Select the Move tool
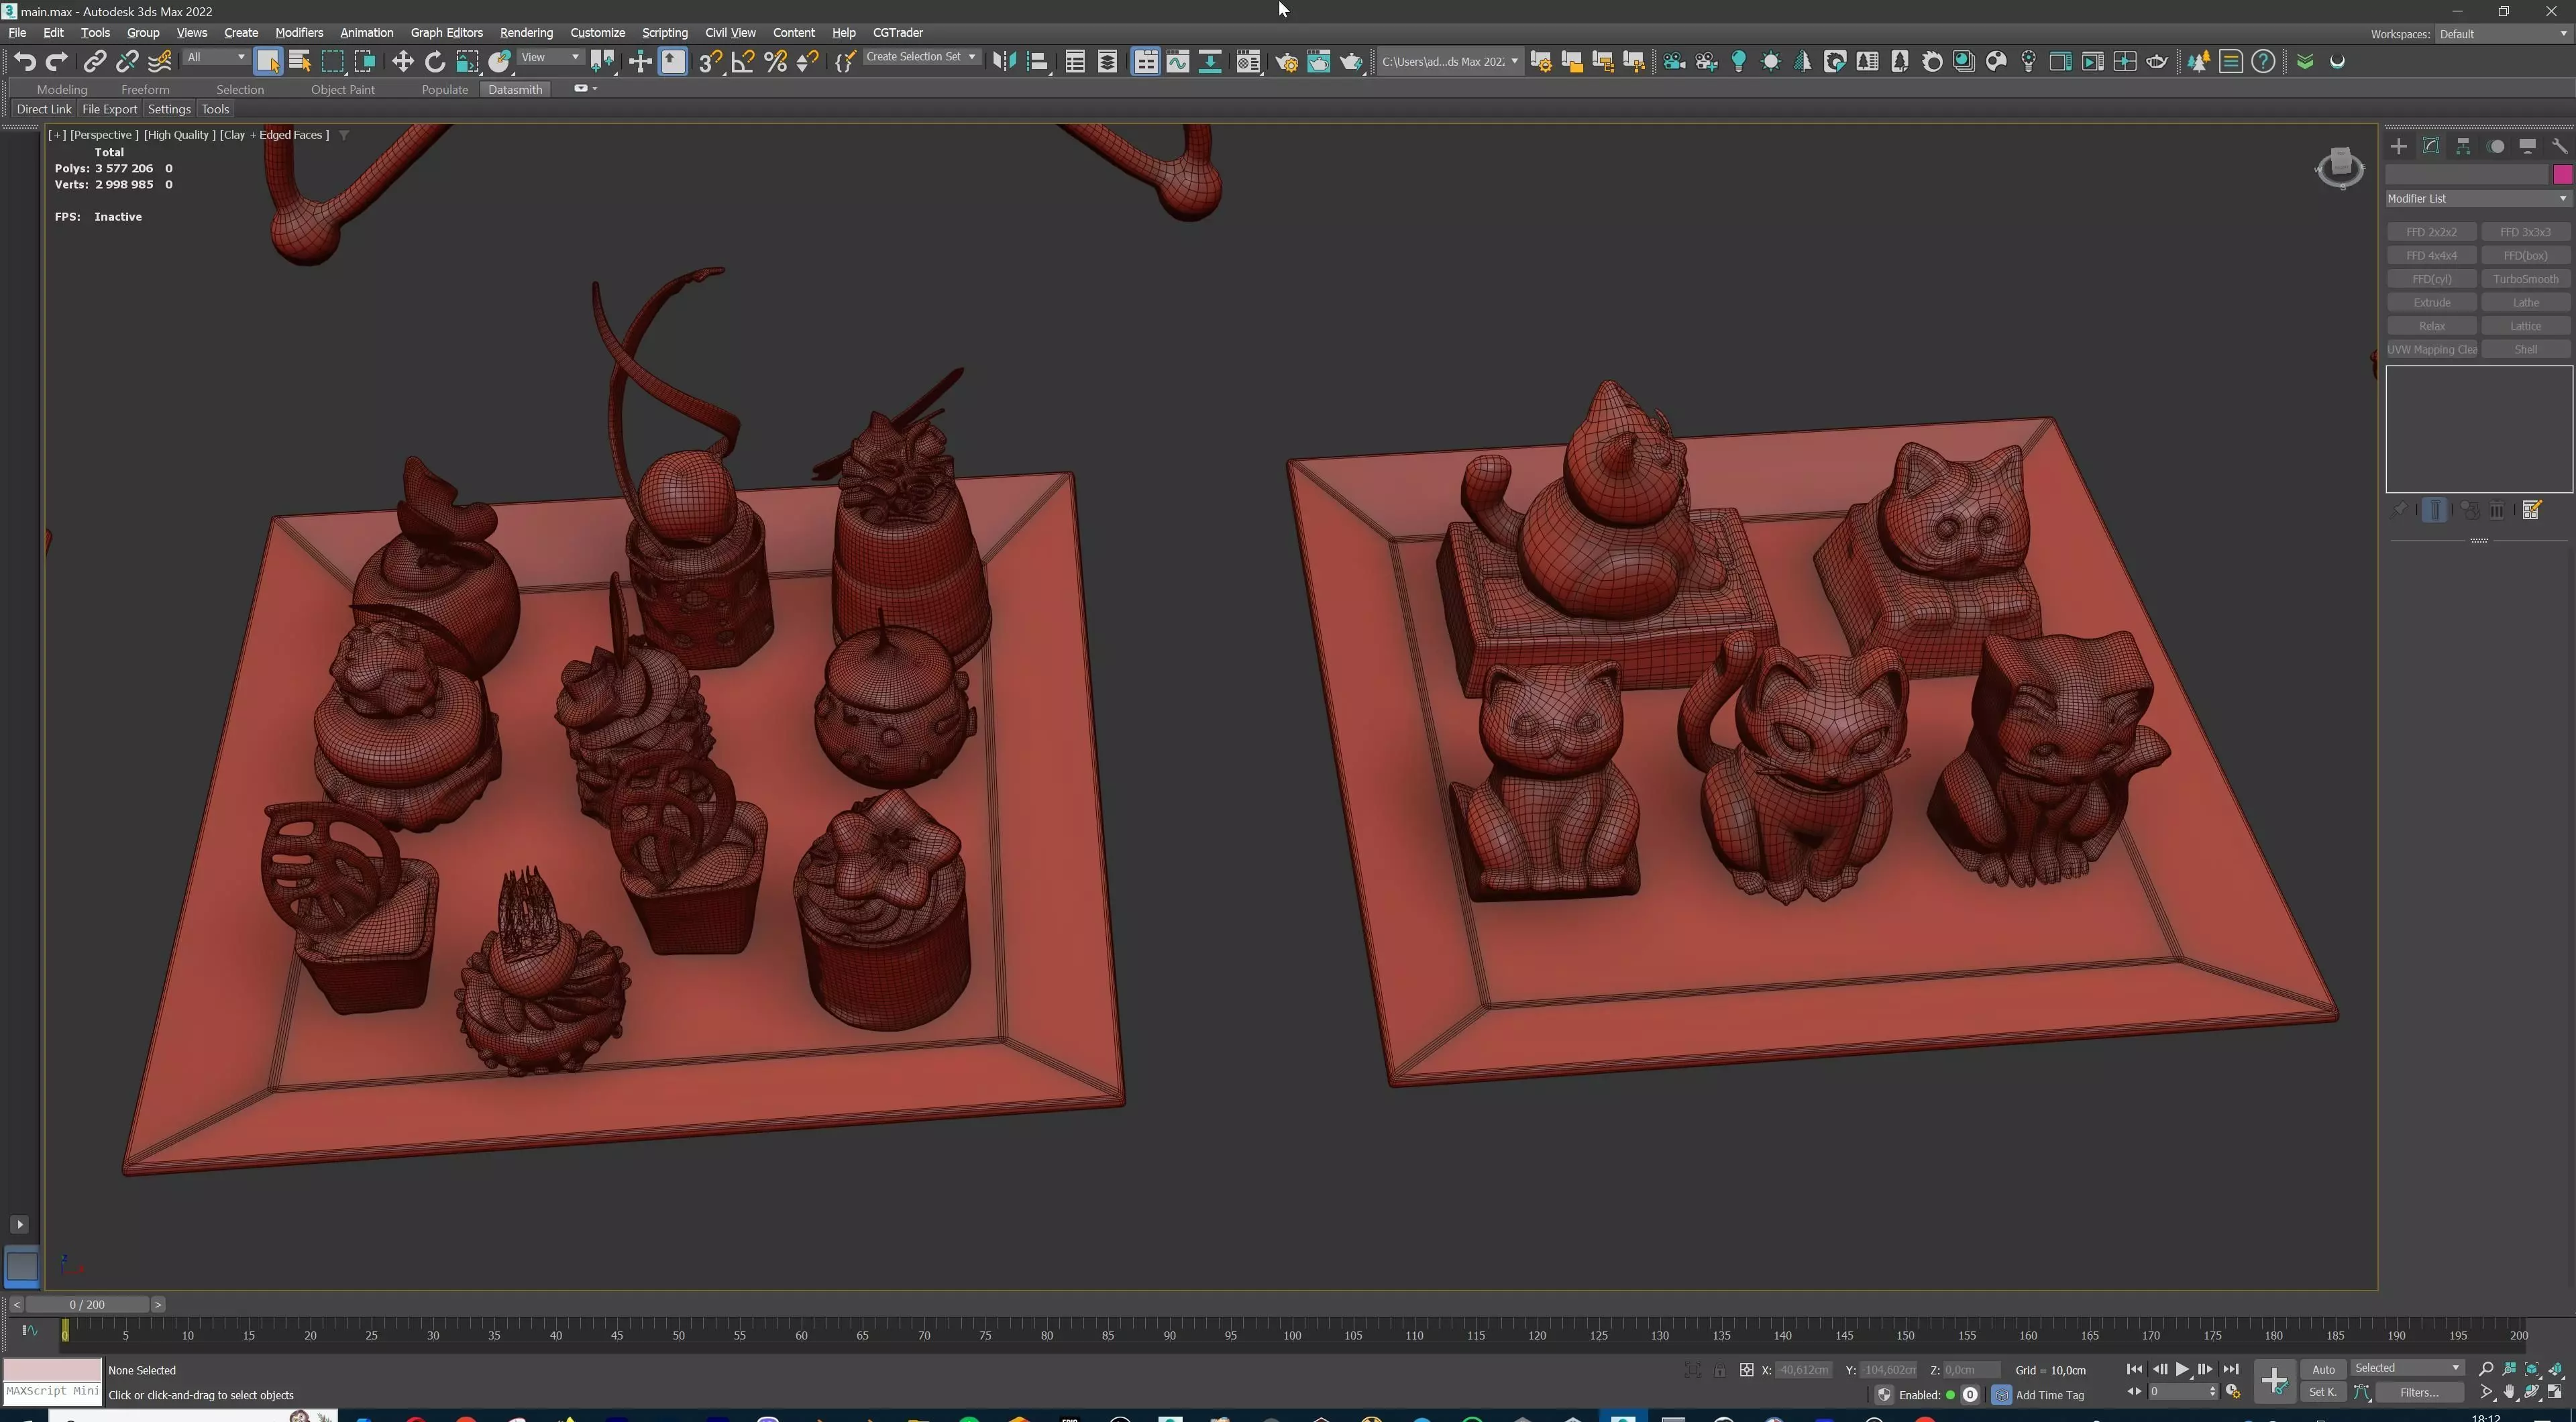Image resolution: width=2576 pixels, height=1422 pixels. (x=402, y=62)
